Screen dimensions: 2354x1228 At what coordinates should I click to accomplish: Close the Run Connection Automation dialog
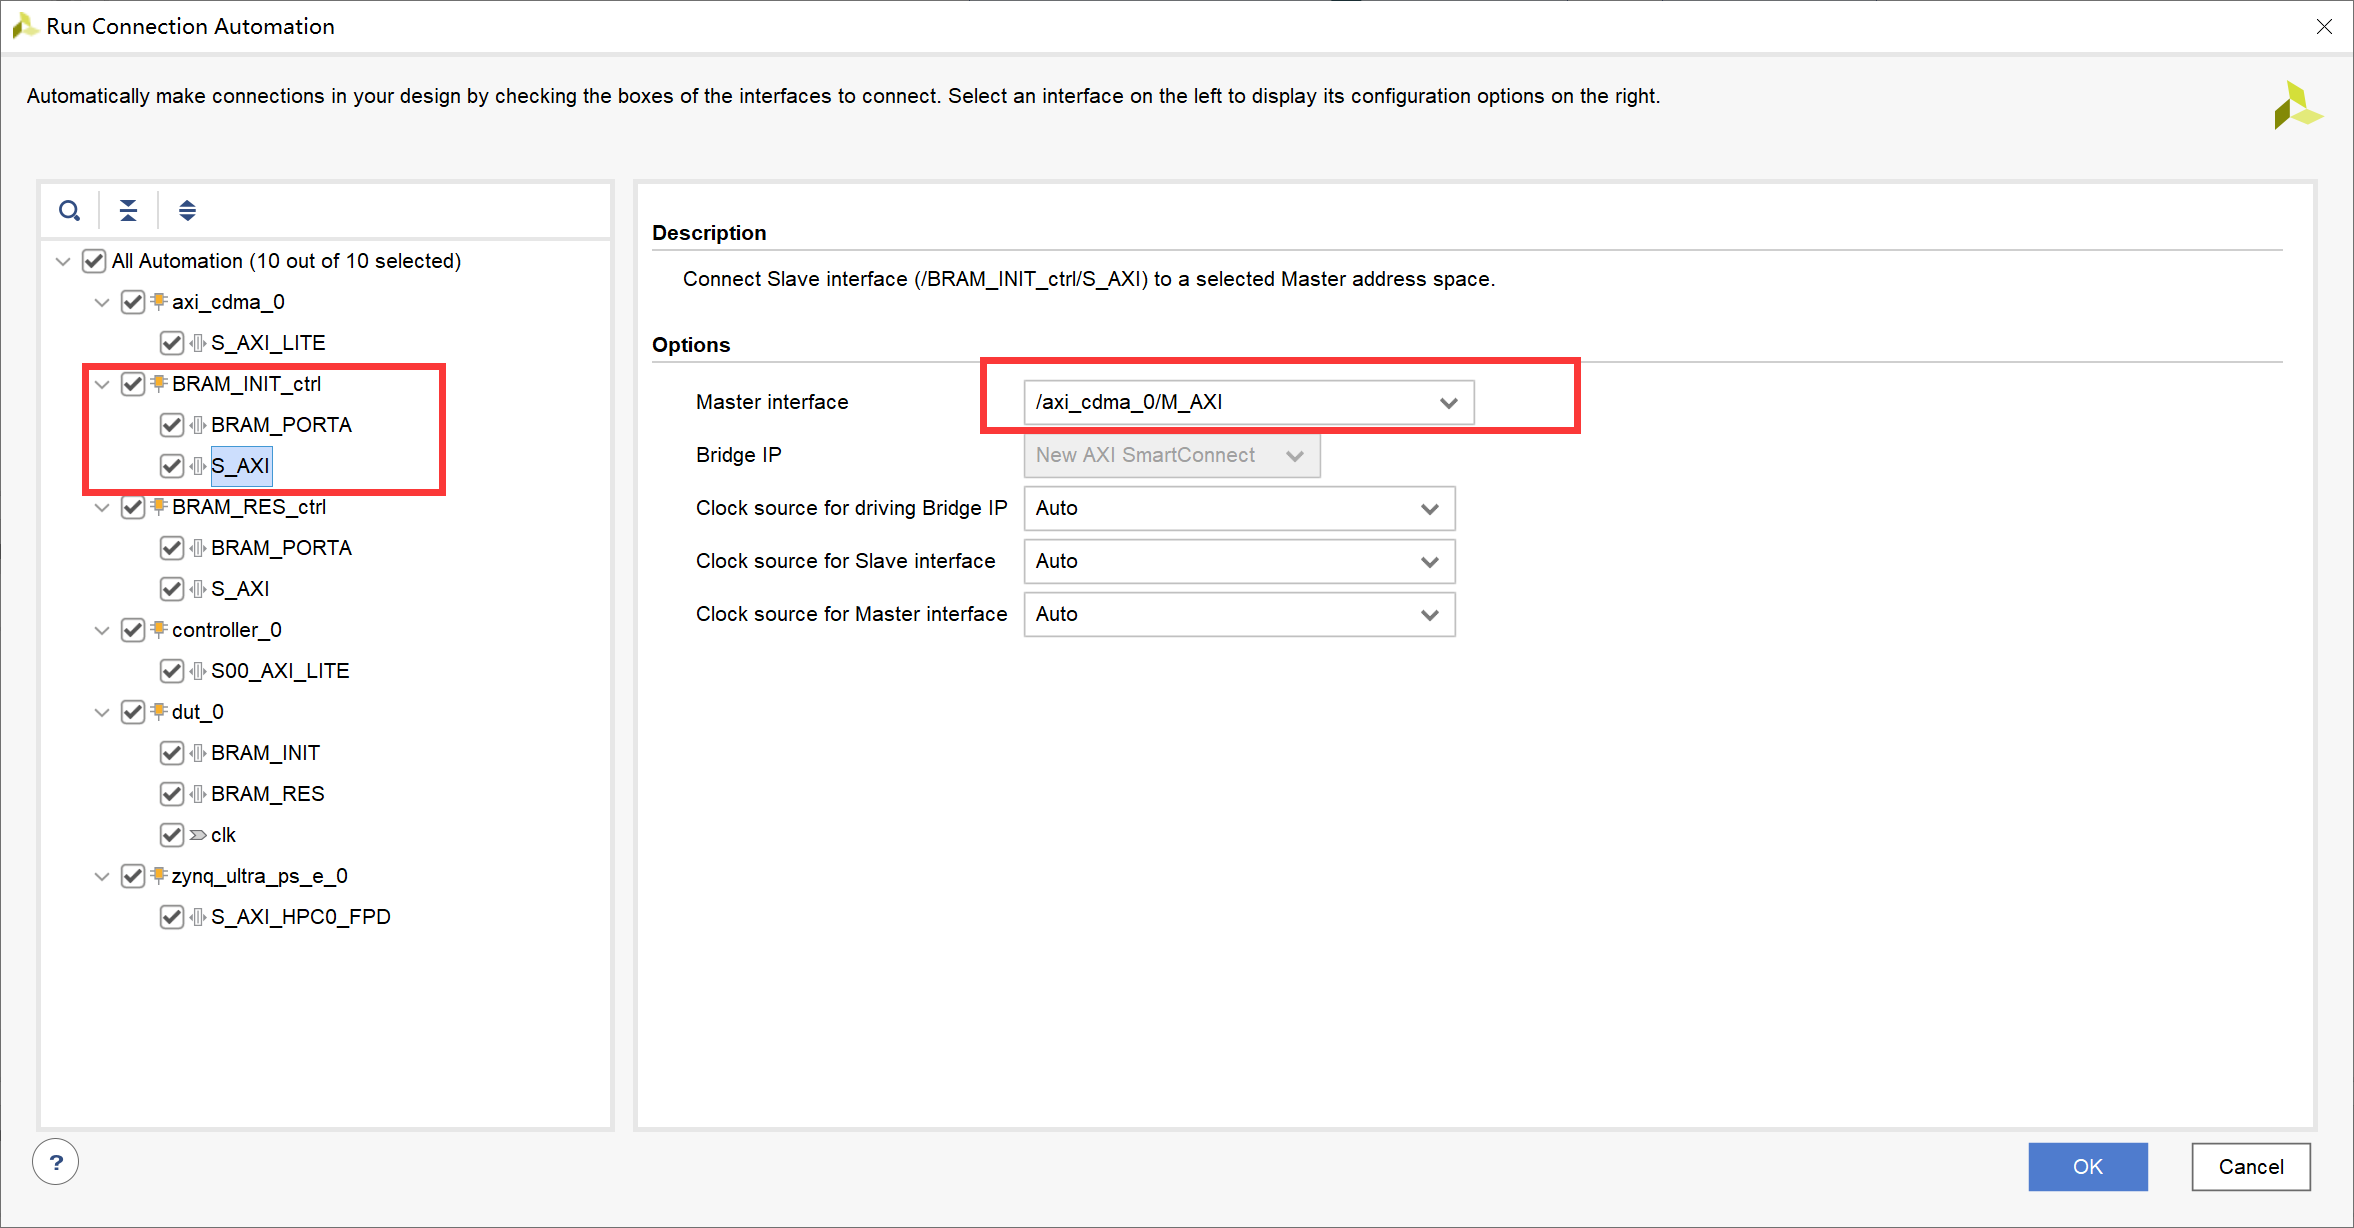(x=2324, y=27)
